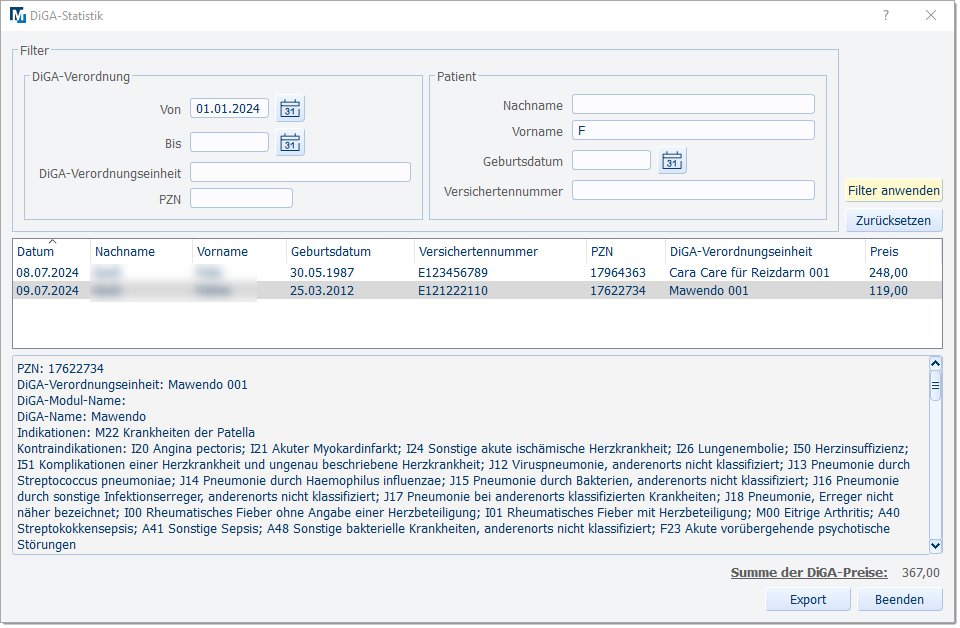Sort by DiGA-Verordnungseinheit column header

[740, 252]
